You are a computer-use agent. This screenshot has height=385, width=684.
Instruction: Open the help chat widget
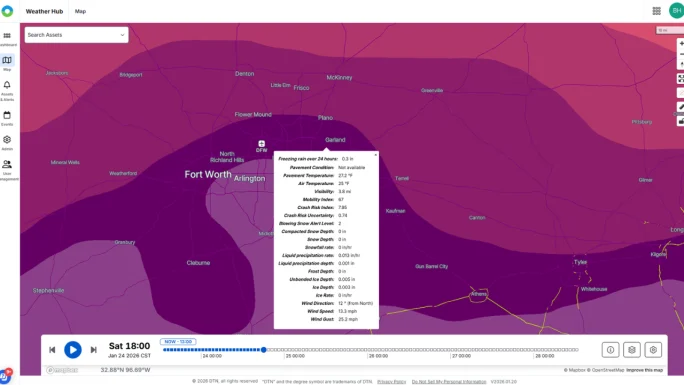[x=5, y=376]
